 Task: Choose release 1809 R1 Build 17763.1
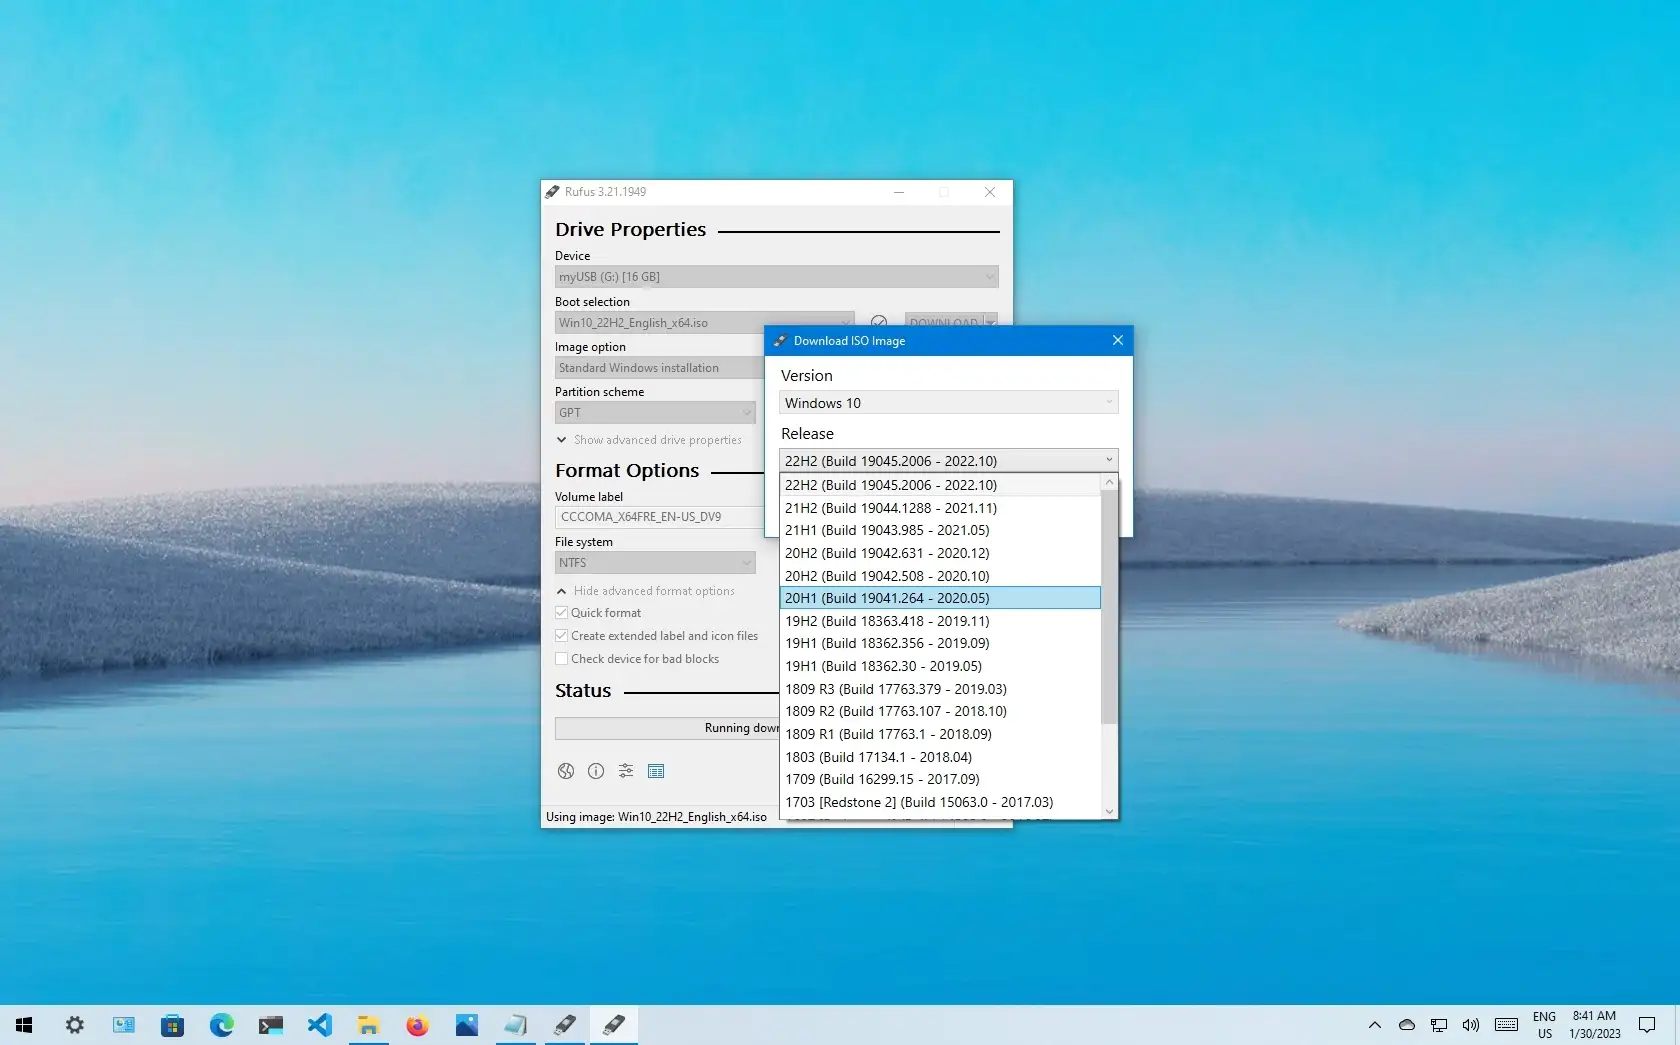point(940,734)
